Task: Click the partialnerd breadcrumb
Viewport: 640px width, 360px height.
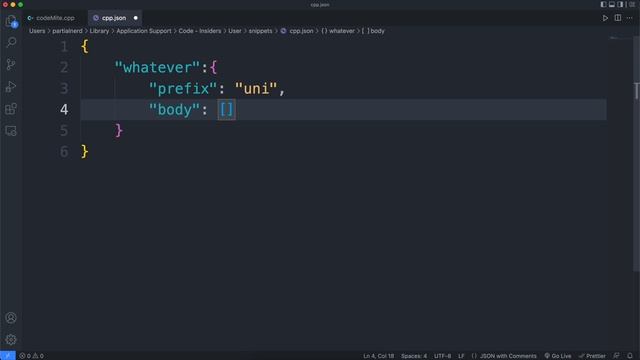Action: (x=67, y=31)
